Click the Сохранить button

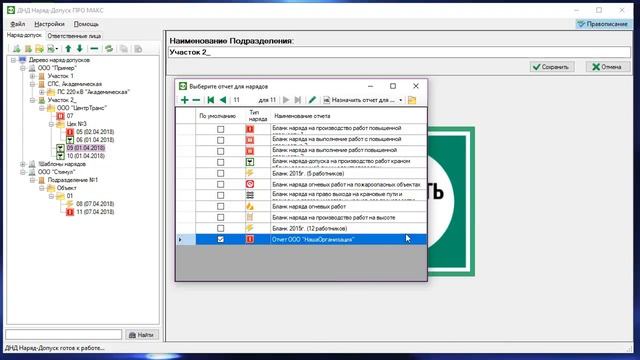tap(552, 67)
